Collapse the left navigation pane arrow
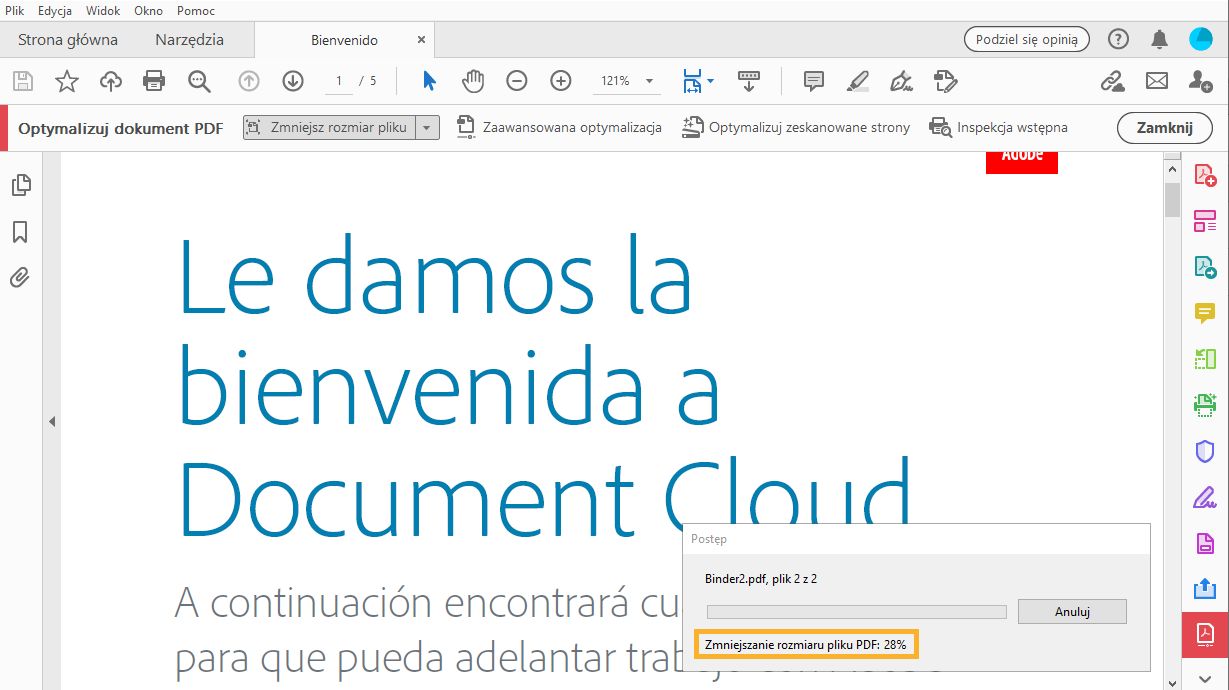1229x690 pixels. click(x=50, y=422)
